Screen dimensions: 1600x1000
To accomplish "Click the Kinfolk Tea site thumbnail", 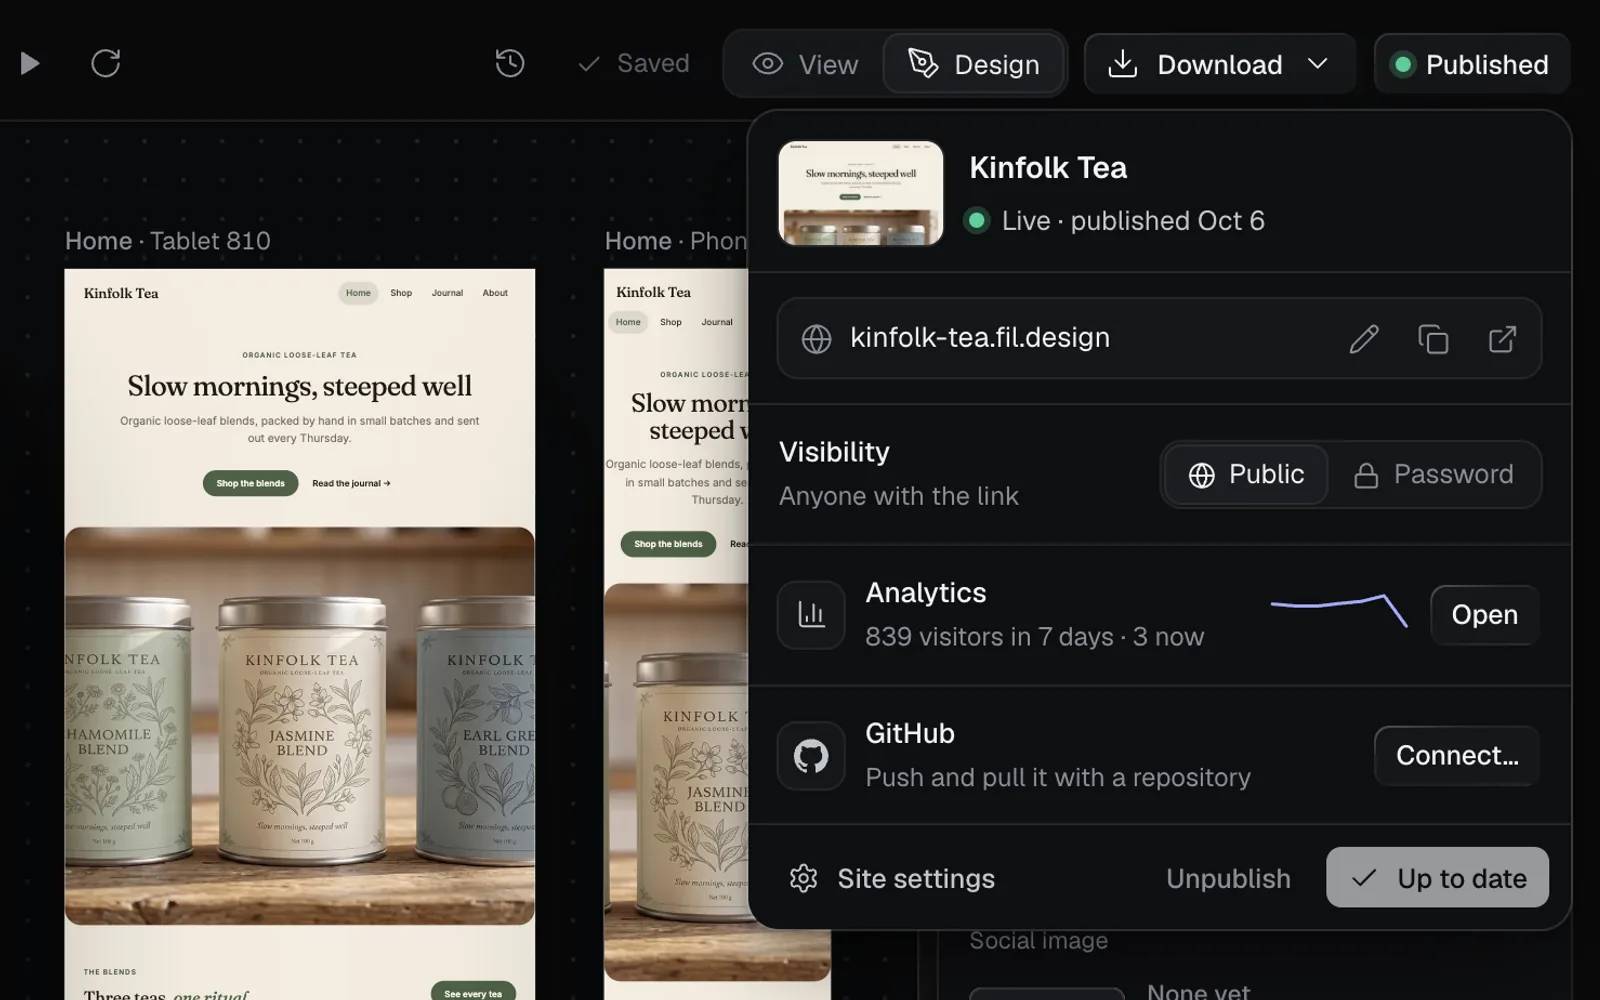I will pyautogui.click(x=861, y=193).
